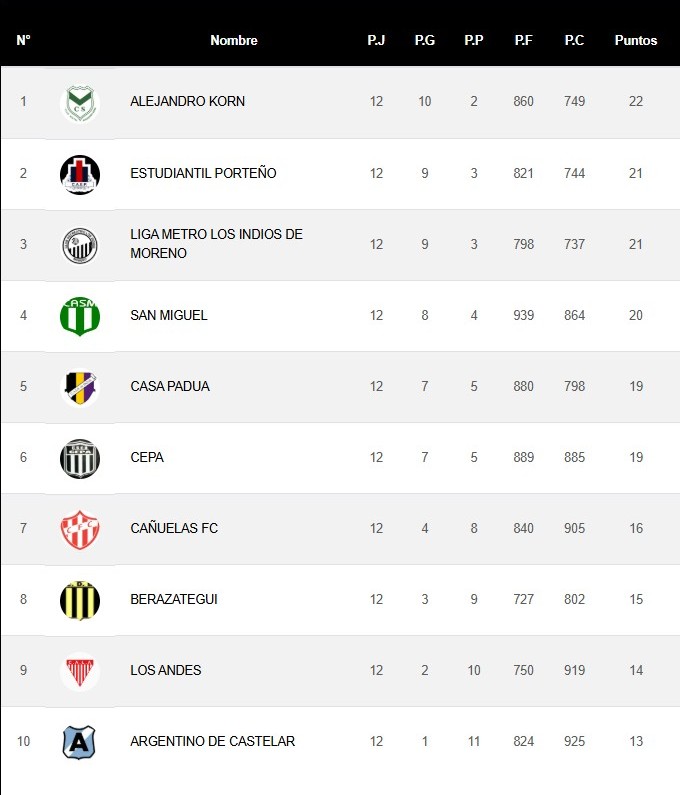Open the ALEJANDRO KORN team name
Image resolution: width=680 pixels, height=795 pixels.
[187, 102]
